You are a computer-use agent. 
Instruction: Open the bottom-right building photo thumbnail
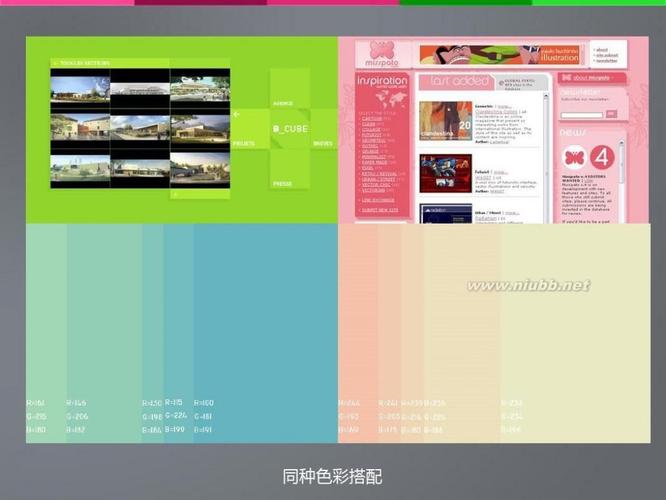click(x=200, y=168)
